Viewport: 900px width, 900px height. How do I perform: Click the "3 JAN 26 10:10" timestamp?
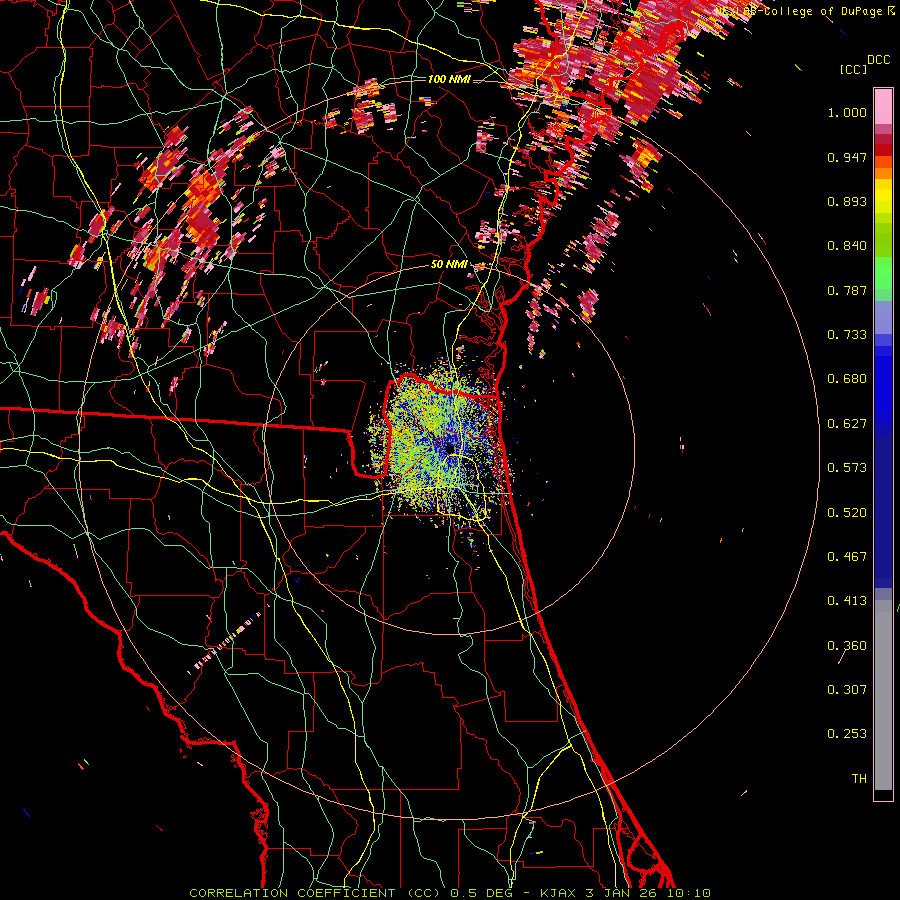pyautogui.click(x=648, y=893)
